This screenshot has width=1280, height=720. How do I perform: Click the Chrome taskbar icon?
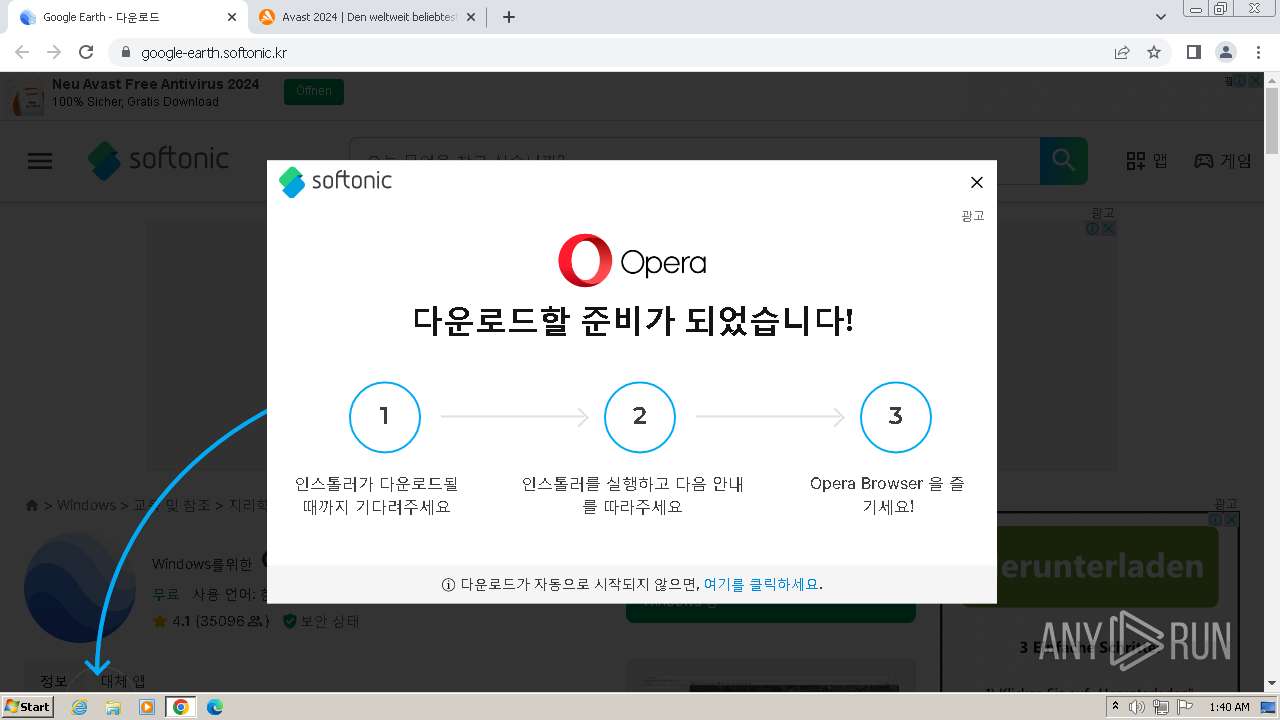point(181,707)
